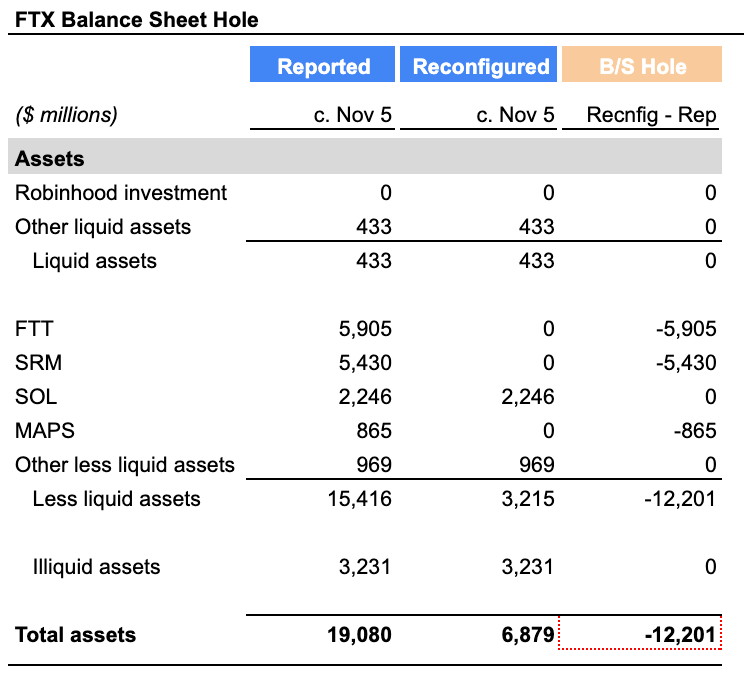Viewport: 744px width, 696px height.
Task: Click 'c. Nov 5' under the Reconfigured header
Action: [x=515, y=115]
